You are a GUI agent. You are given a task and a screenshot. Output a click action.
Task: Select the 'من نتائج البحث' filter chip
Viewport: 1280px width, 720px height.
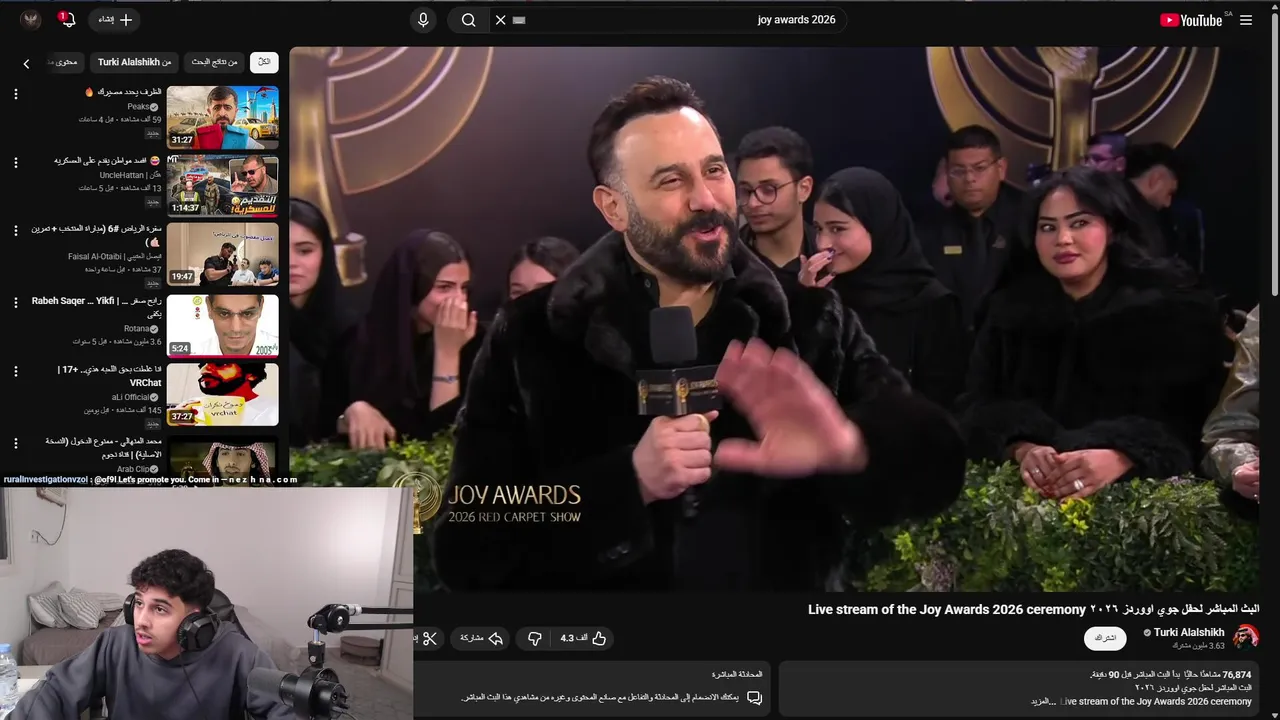coord(215,62)
